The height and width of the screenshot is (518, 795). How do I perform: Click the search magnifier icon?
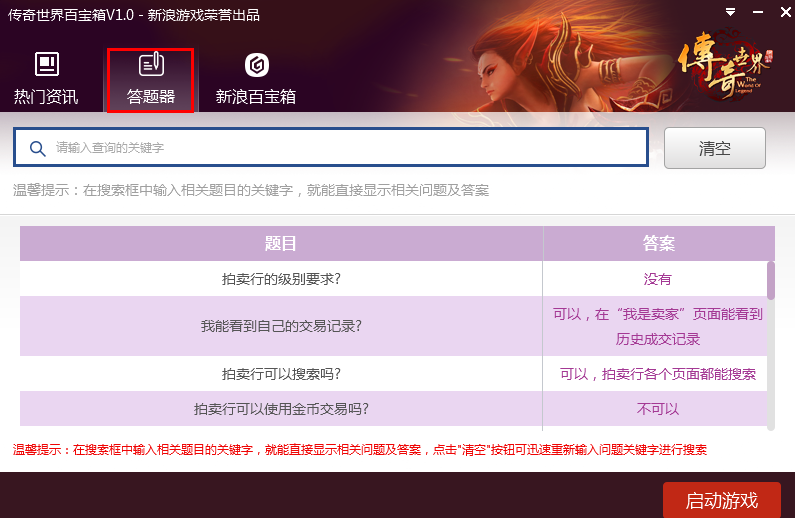[x=38, y=149]
